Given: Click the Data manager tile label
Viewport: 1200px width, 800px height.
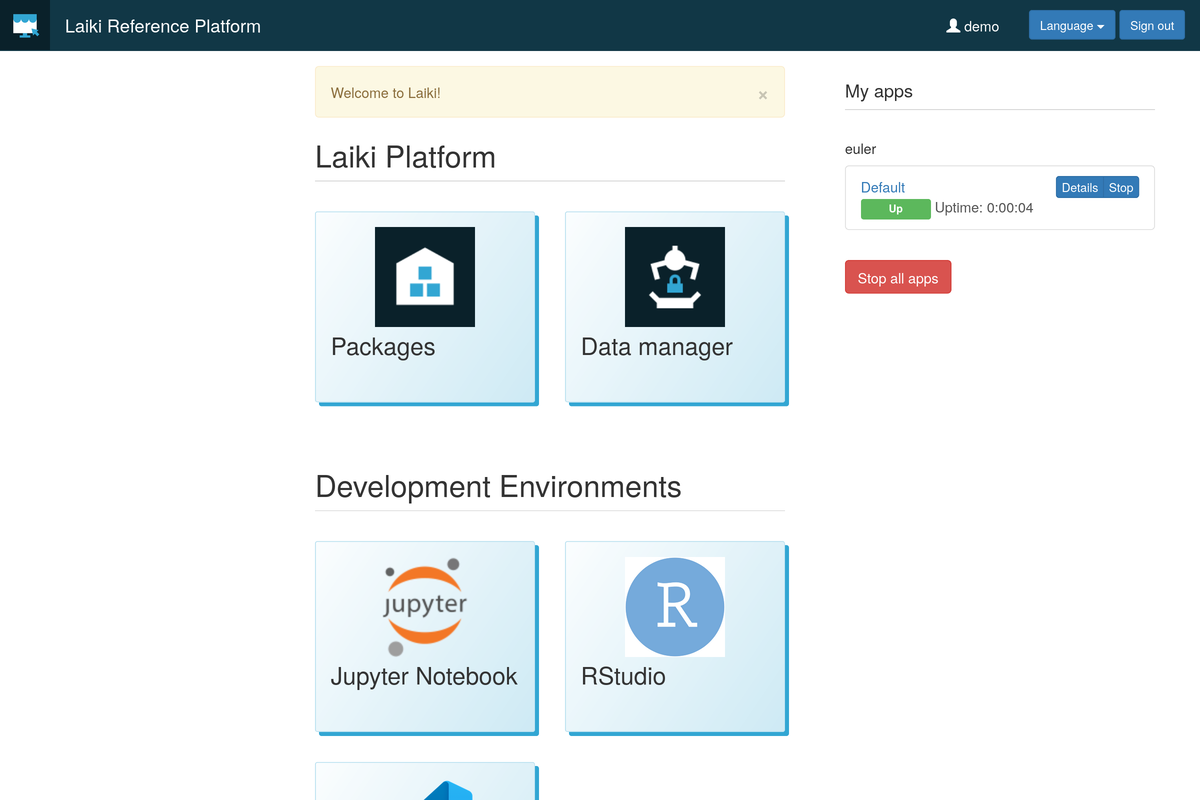Looking at the screenshot, I should [x=657, y=347].
